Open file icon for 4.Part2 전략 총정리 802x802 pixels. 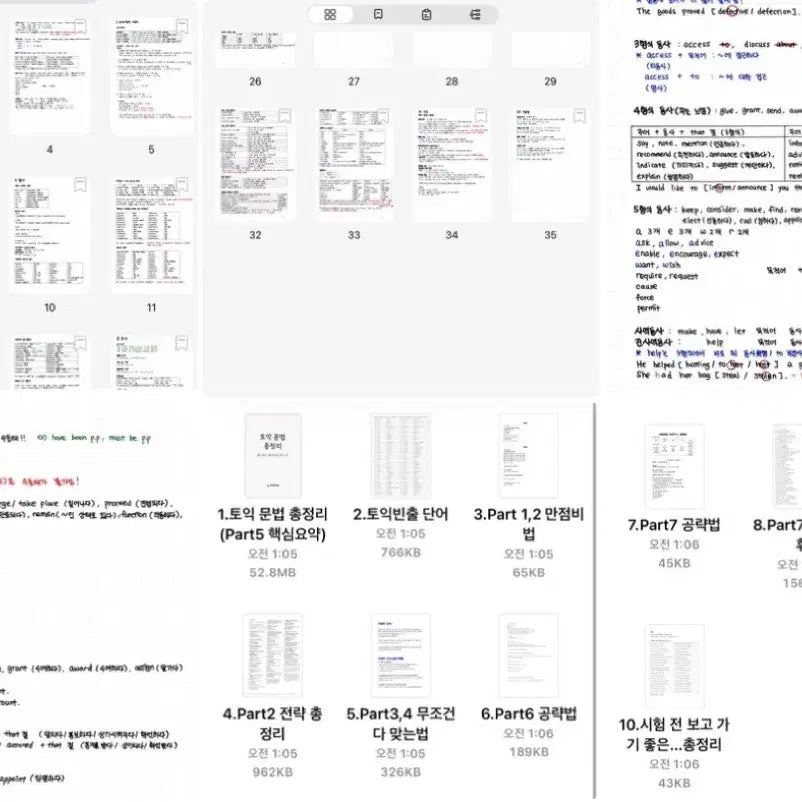pyautogui.click(x=273, y=655)
